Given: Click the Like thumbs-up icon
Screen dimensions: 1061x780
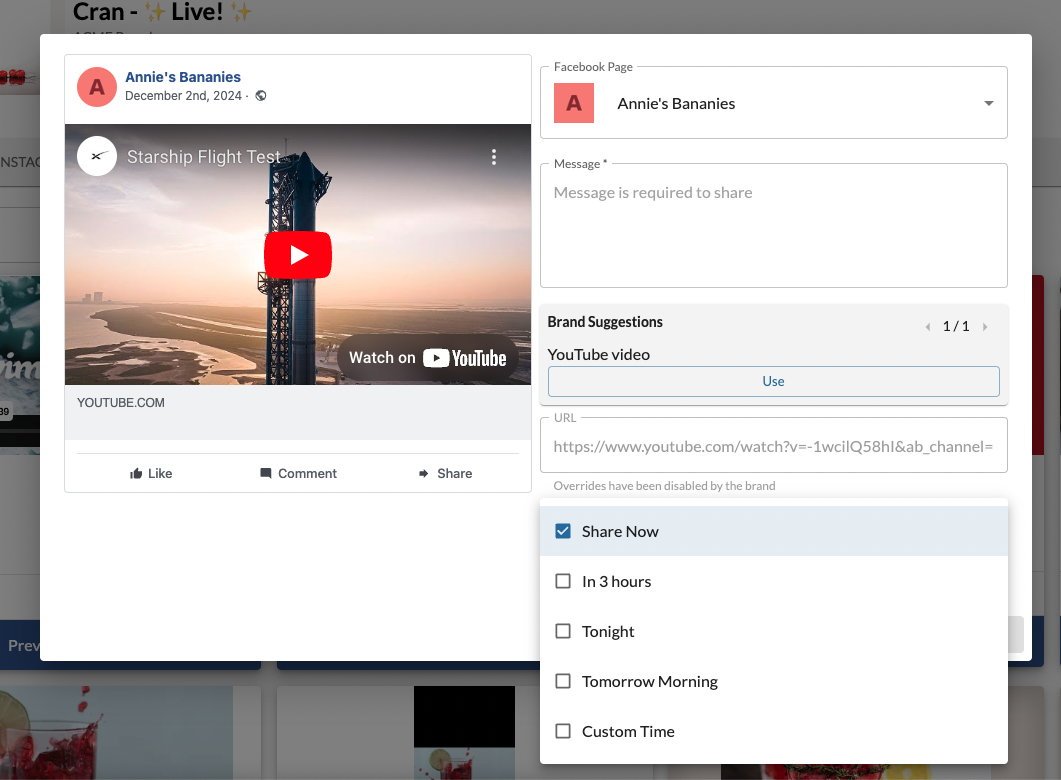Looking at the screenshot, I should coord(136,474).
